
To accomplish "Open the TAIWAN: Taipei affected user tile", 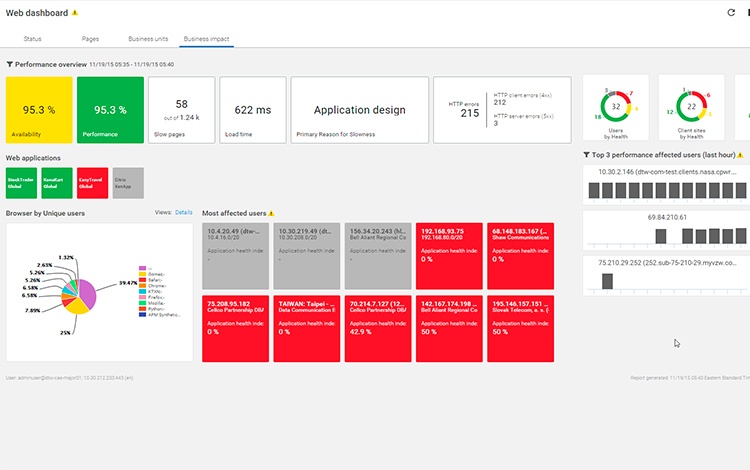I will (307, 328).
